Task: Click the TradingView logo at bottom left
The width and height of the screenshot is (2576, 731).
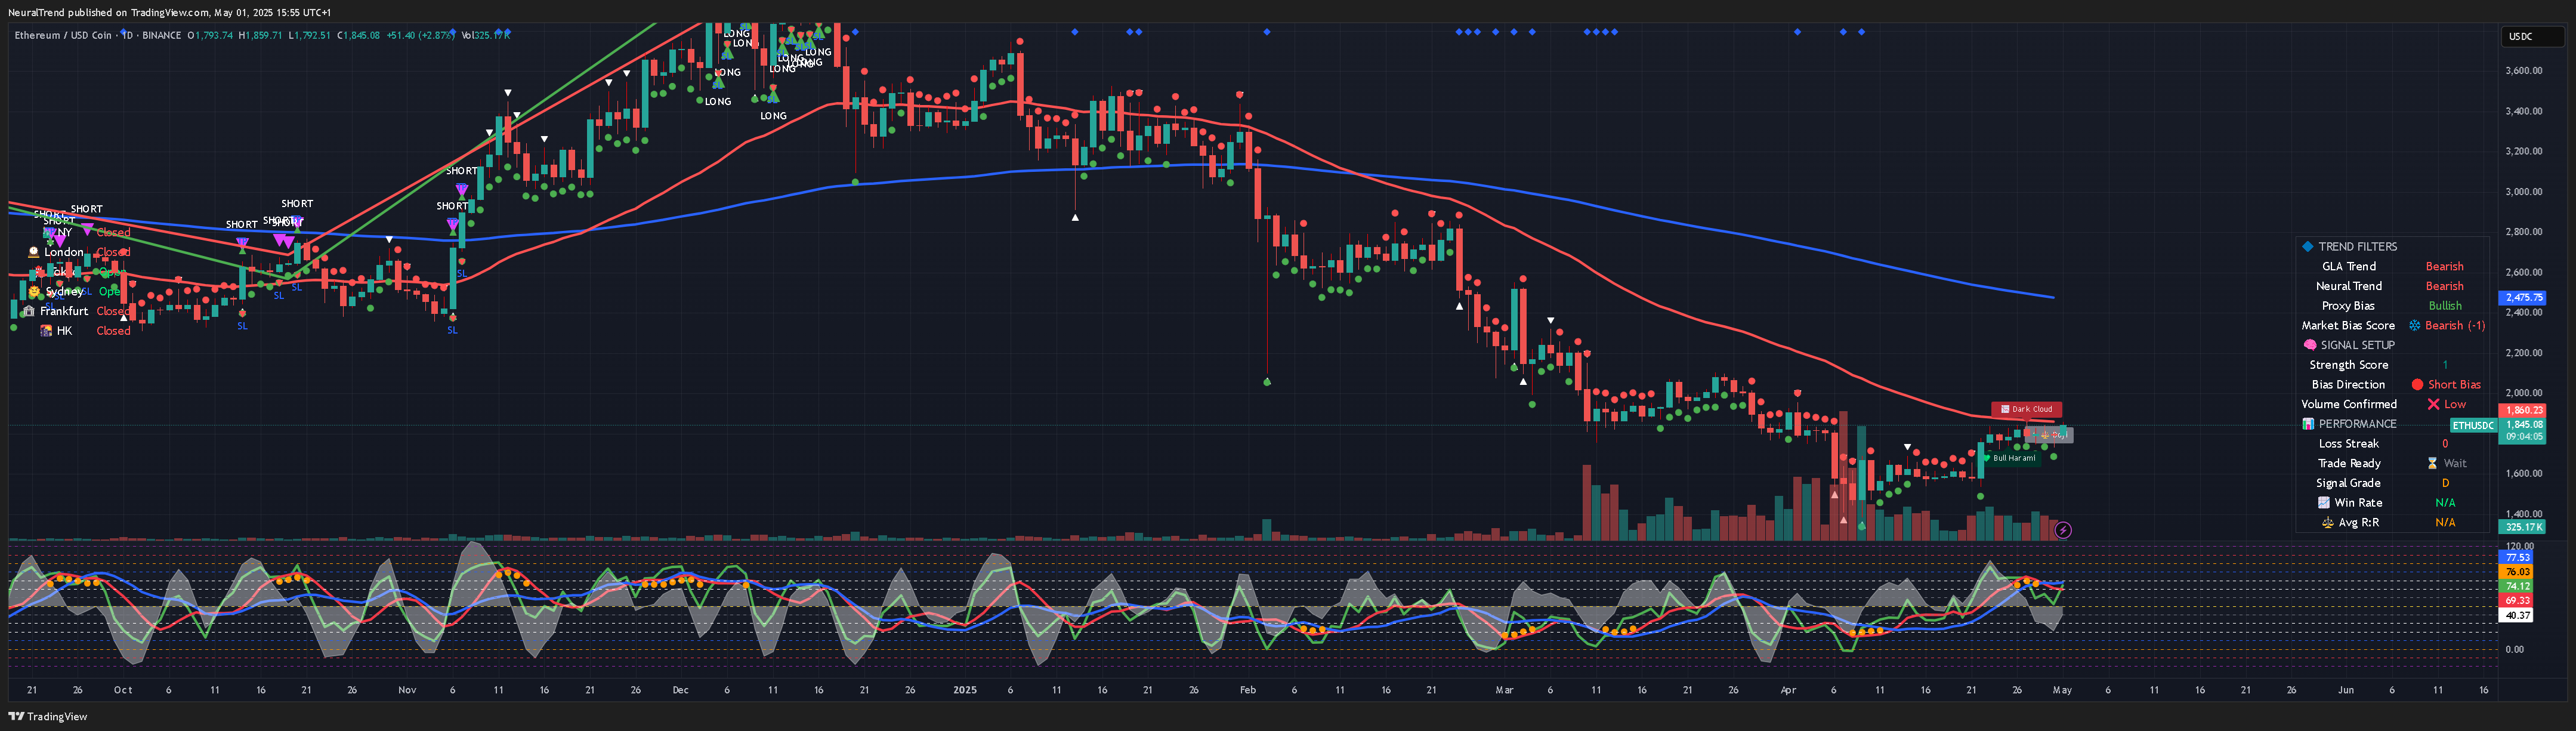Action: (48, 716)
